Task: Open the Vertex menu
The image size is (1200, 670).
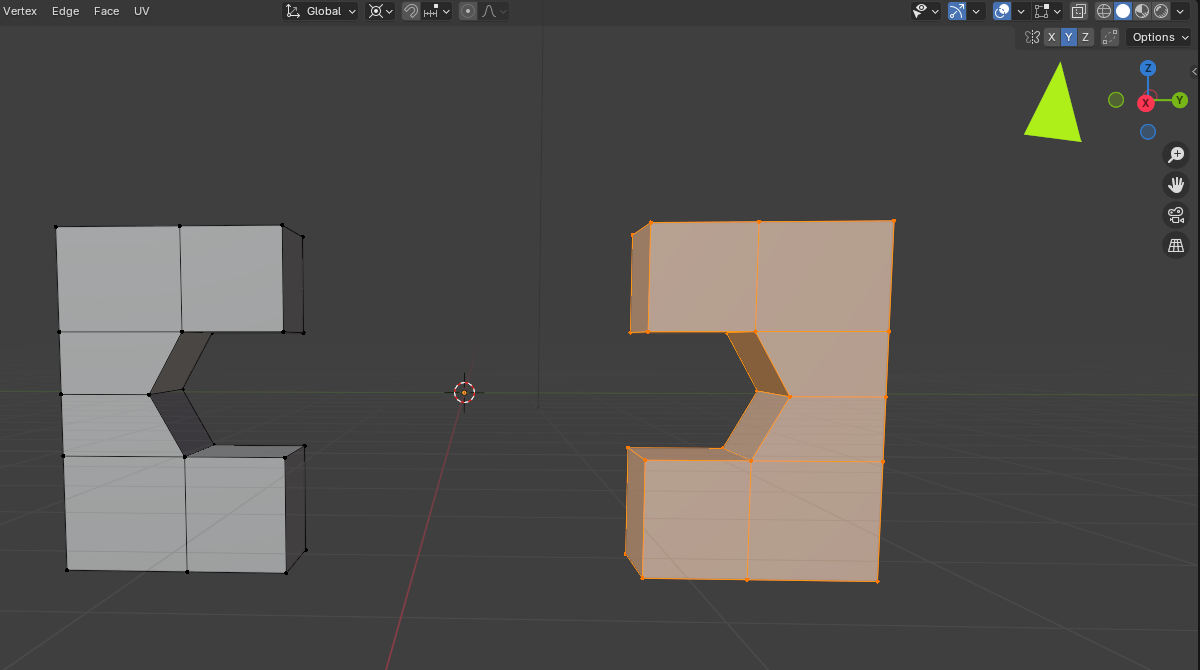Action: [x=20, y=11]
